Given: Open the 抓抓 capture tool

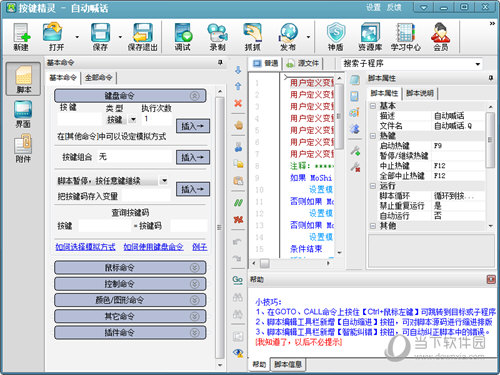Looking at the screenshot, I should coord(252,37).
